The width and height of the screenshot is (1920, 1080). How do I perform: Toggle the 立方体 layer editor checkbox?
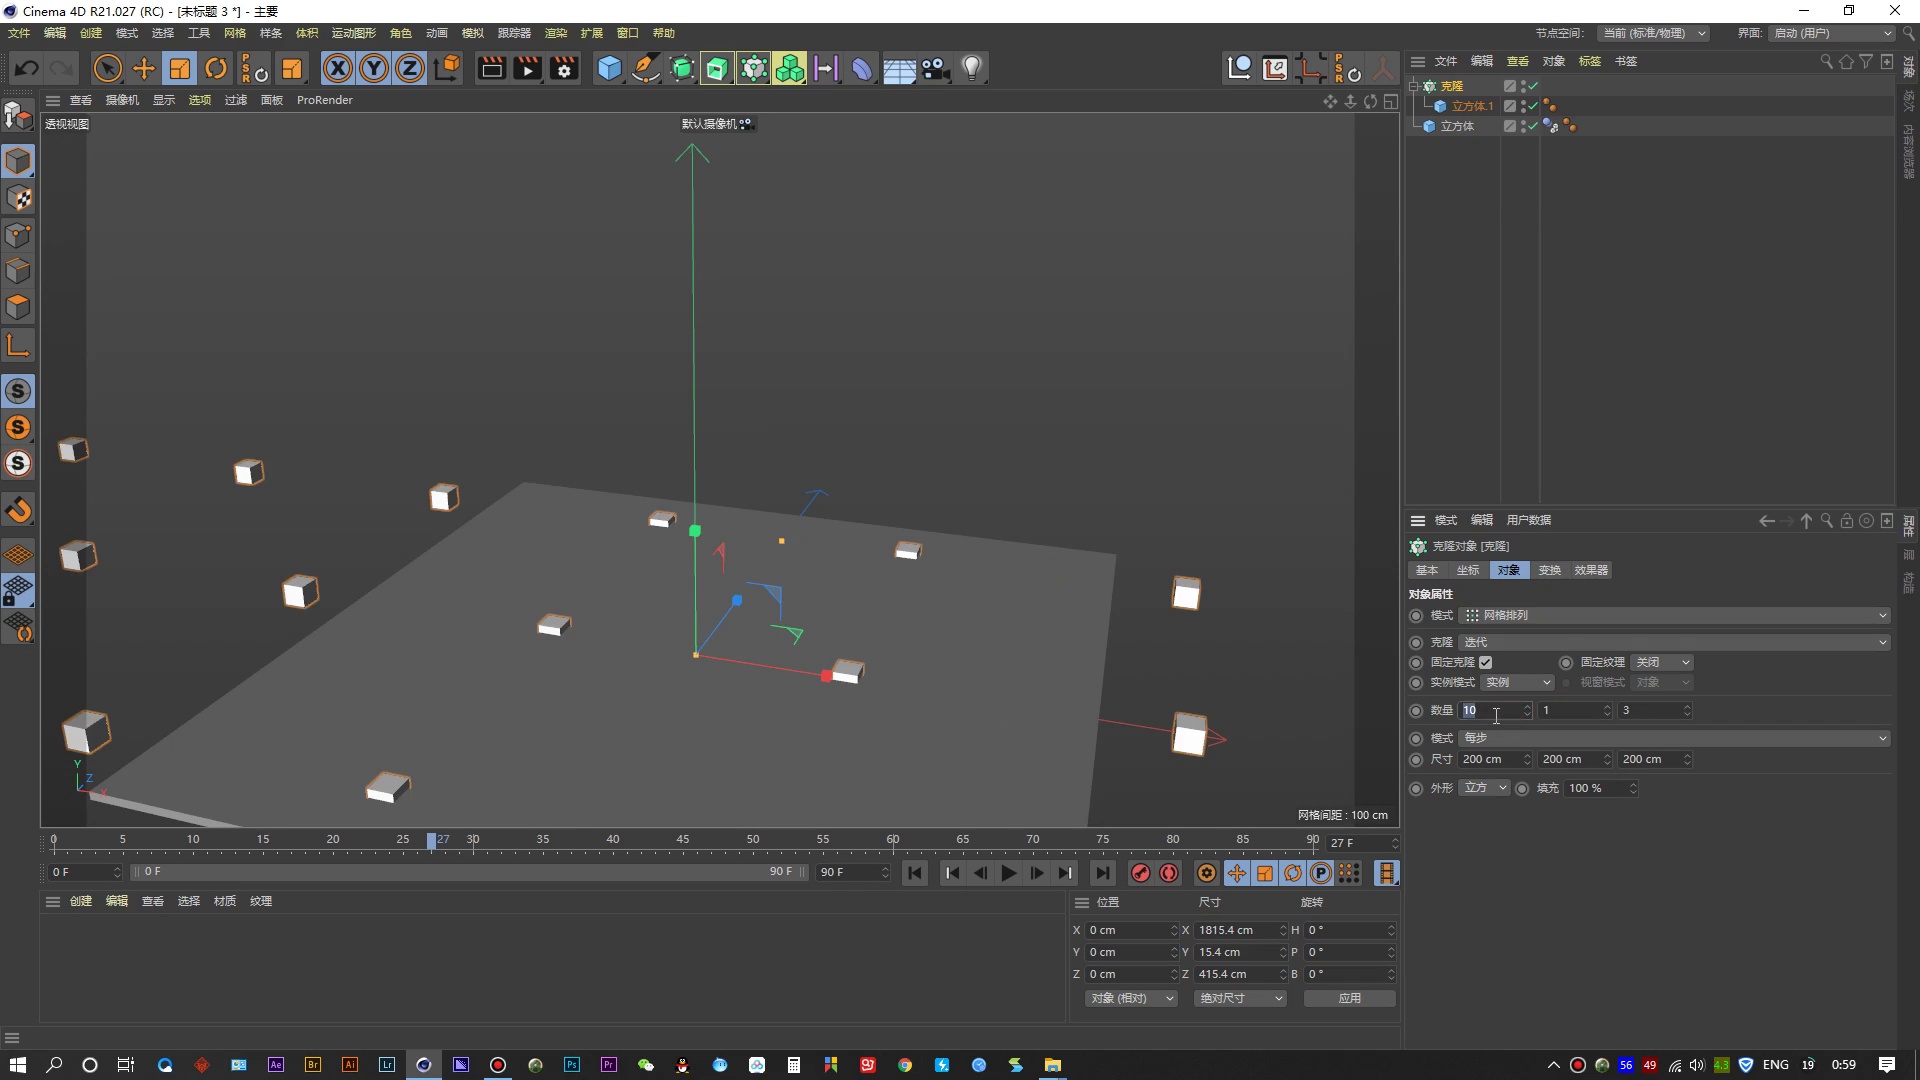[1510, 126]
